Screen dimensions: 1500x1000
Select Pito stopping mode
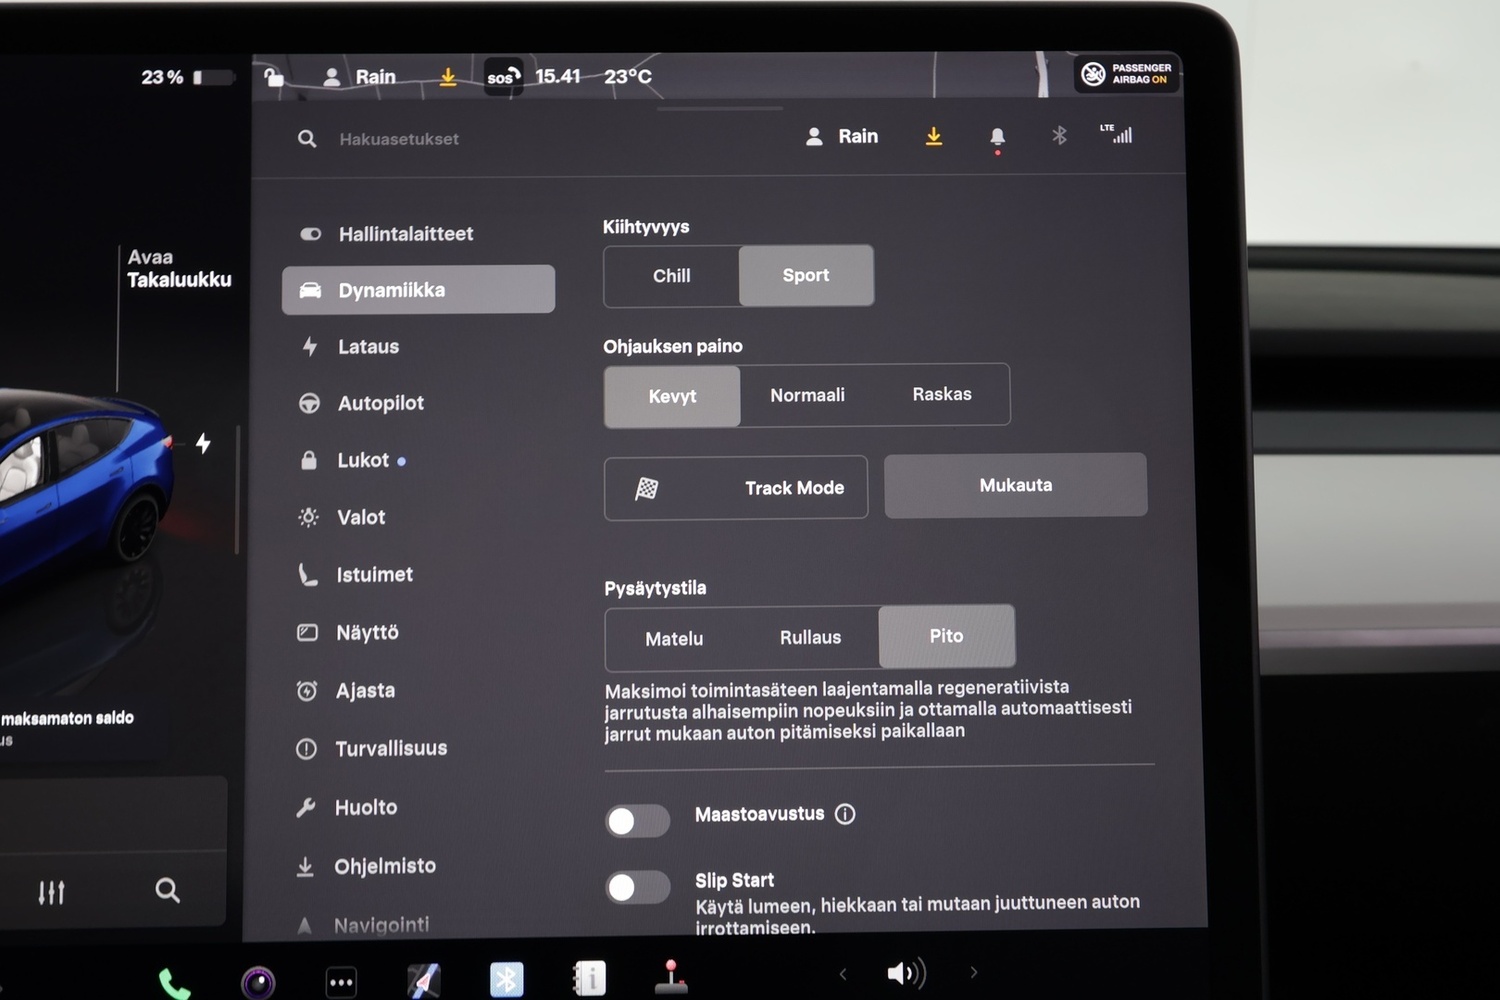[947, 636]
